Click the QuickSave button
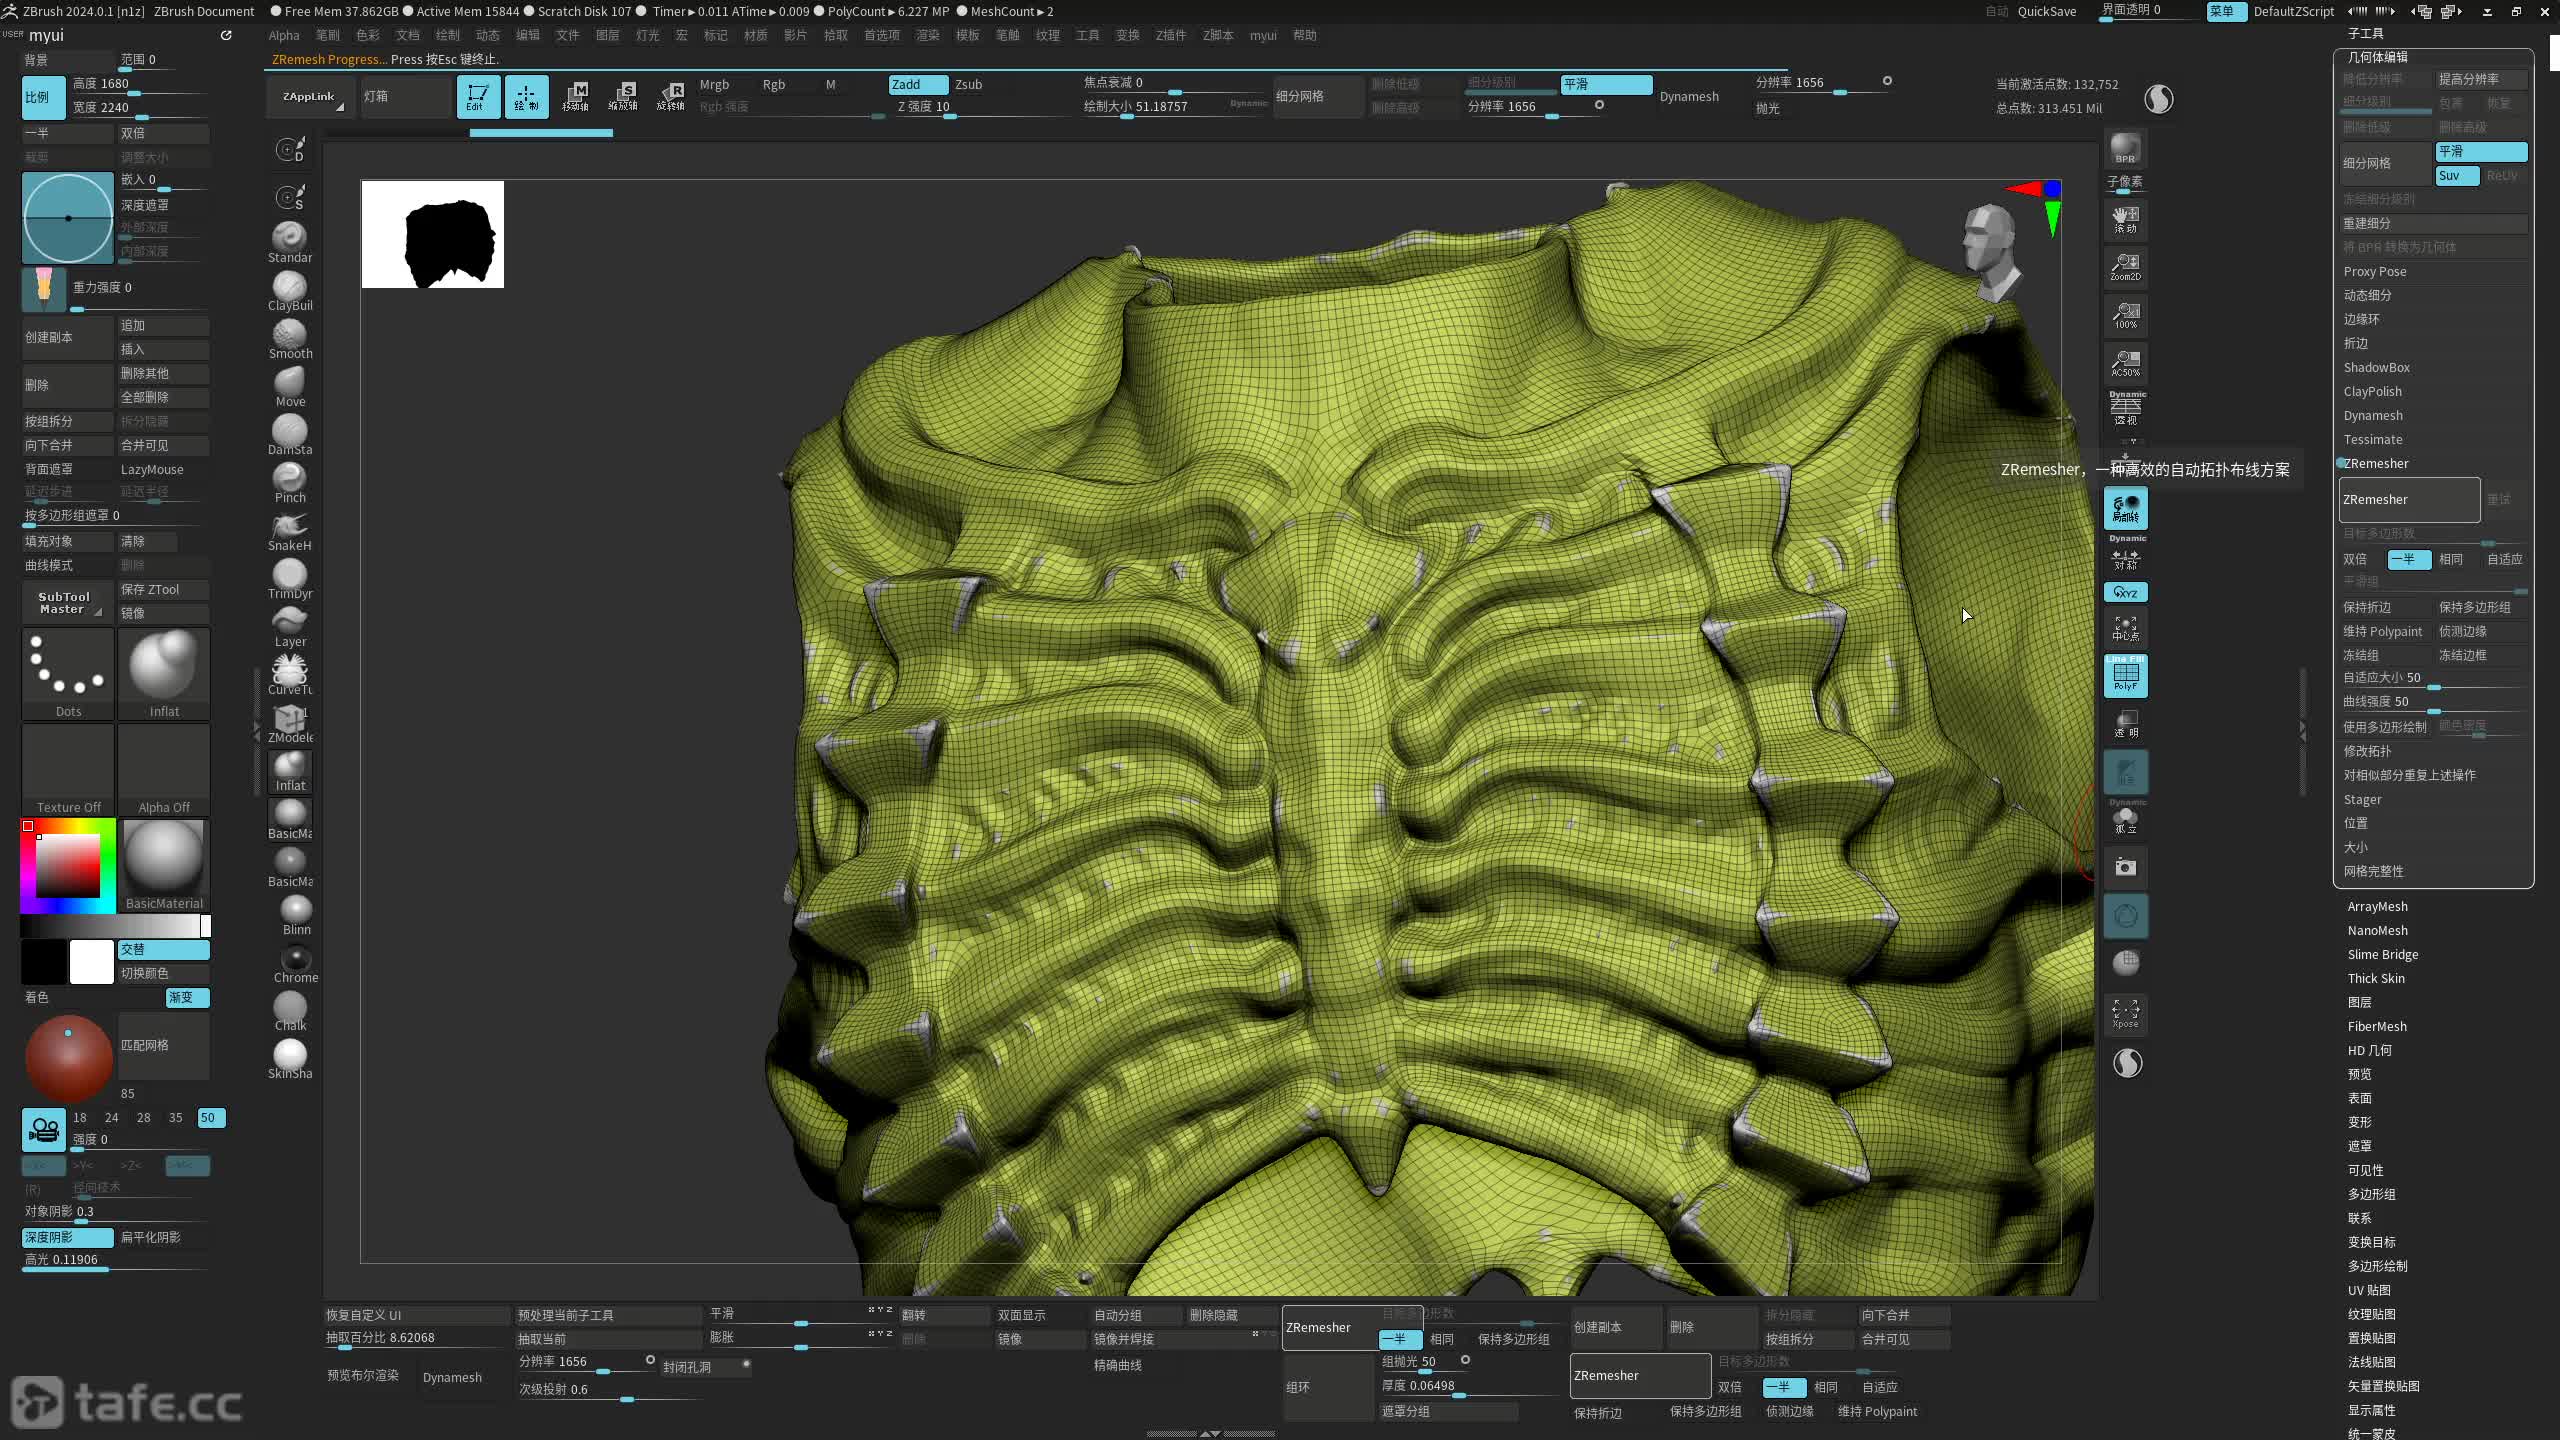The height and width of the screenshot is (1440, 2560). (2046, 11)
